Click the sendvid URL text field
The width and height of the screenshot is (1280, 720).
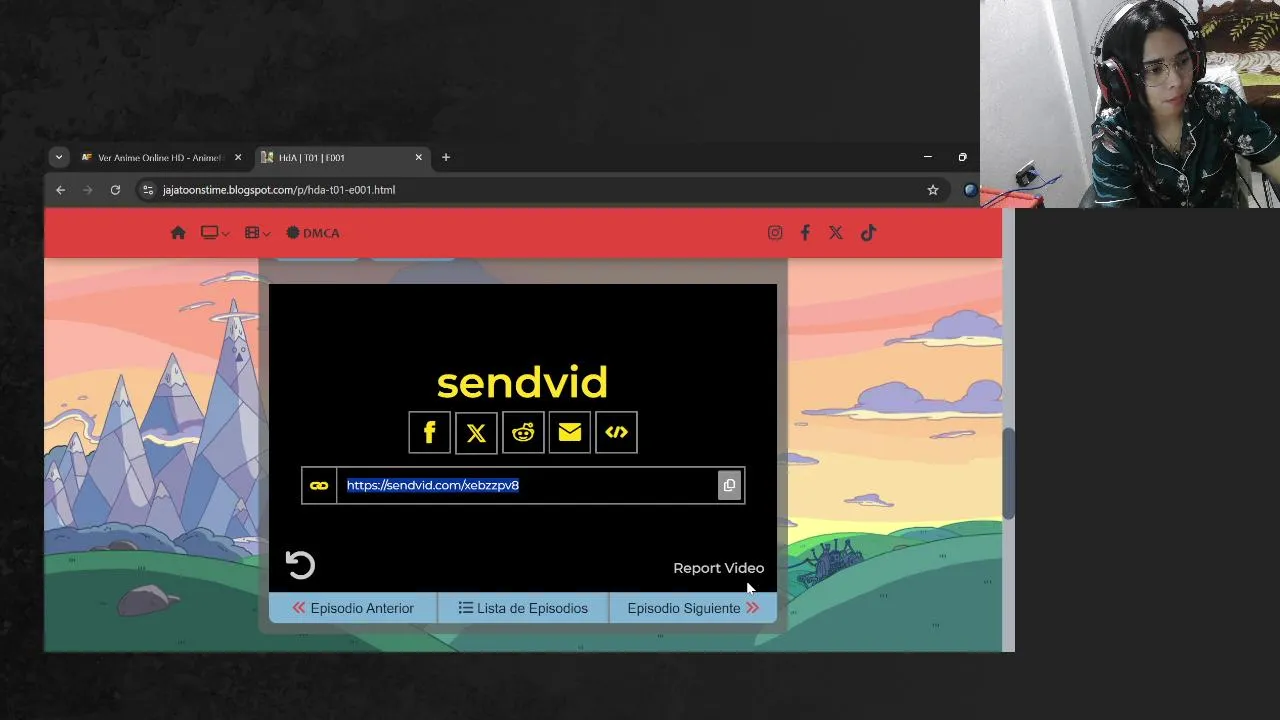[527, 485]
